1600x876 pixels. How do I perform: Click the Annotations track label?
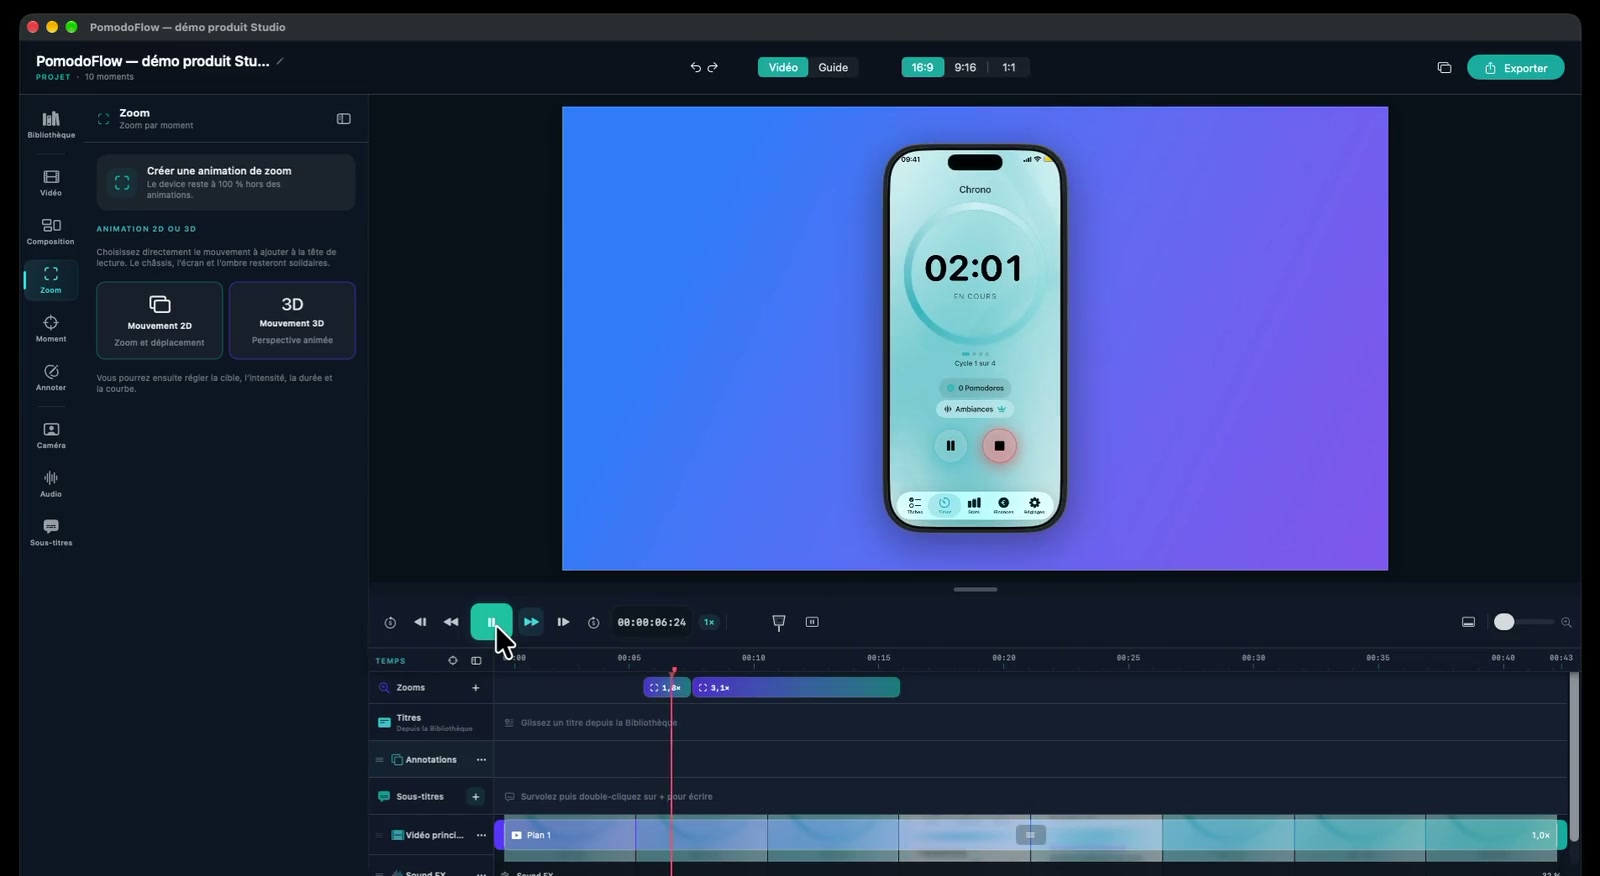click(x=431, y=760)
